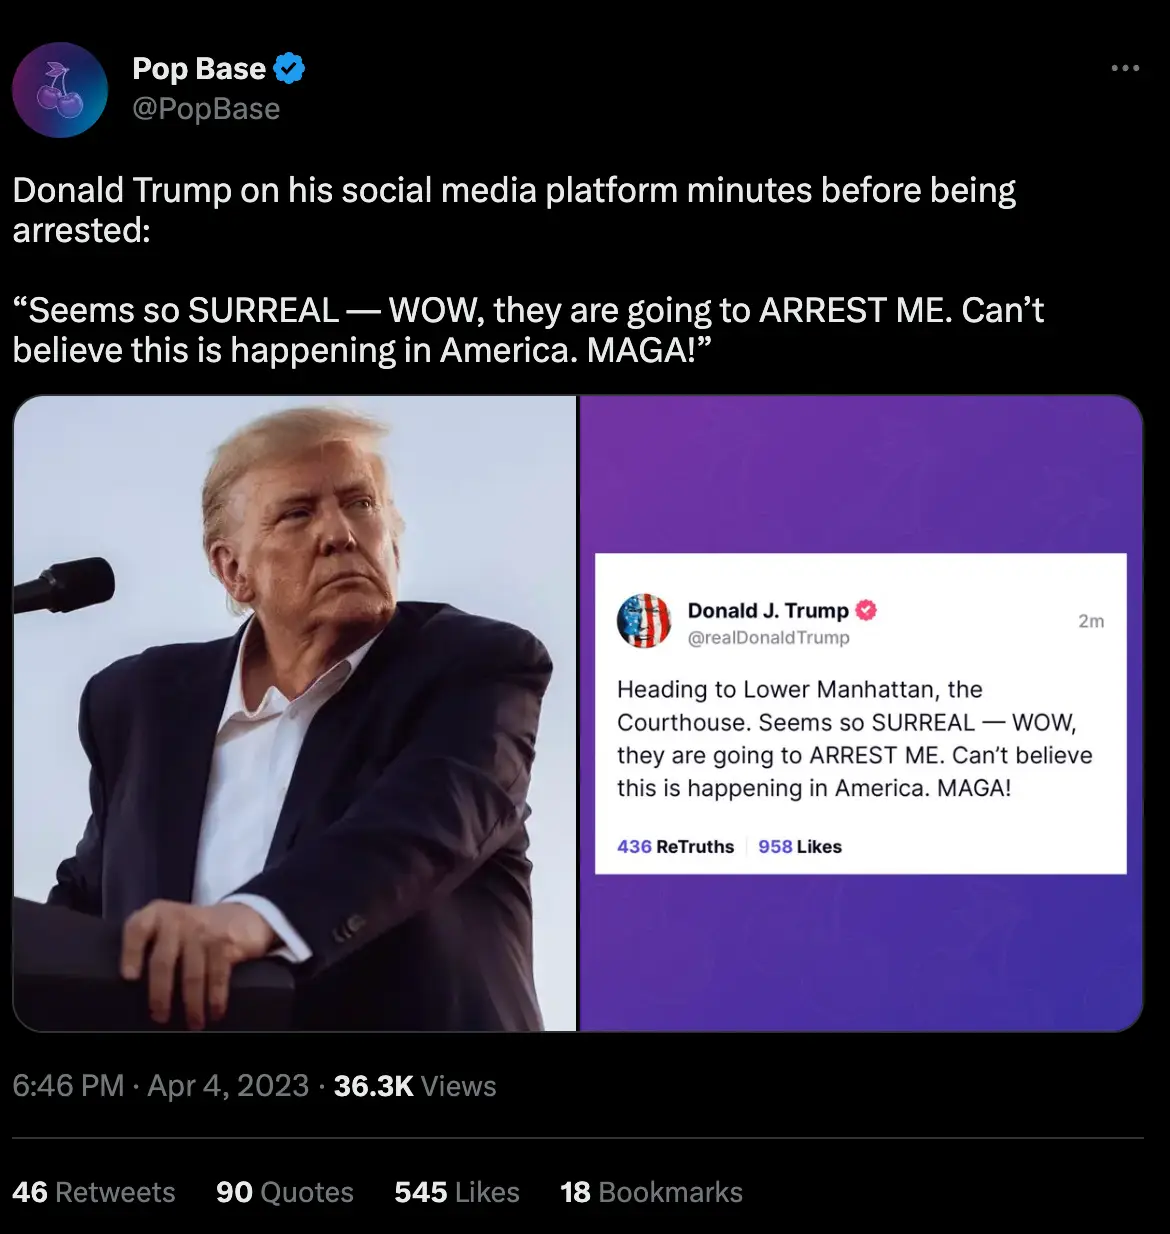Click Donald J. Trump's flag-themed avatar

[x=644, y=620]
